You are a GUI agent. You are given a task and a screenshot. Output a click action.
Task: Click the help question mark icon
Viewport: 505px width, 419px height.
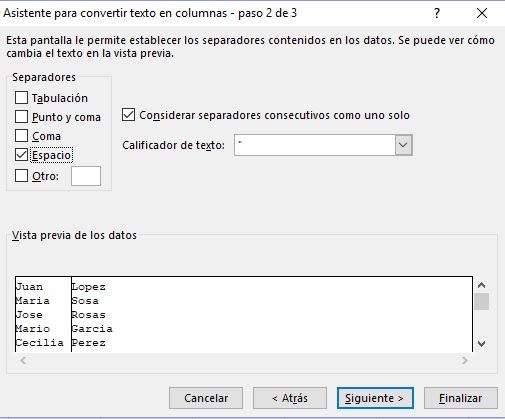437,13
